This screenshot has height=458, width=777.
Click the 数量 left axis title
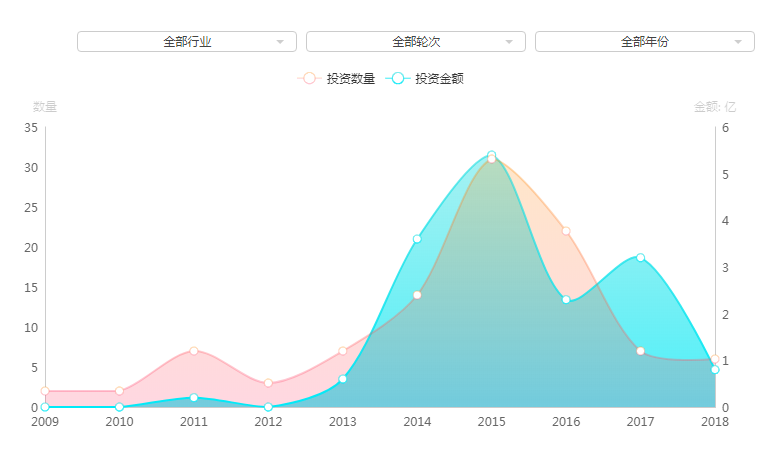pos(45,107)
